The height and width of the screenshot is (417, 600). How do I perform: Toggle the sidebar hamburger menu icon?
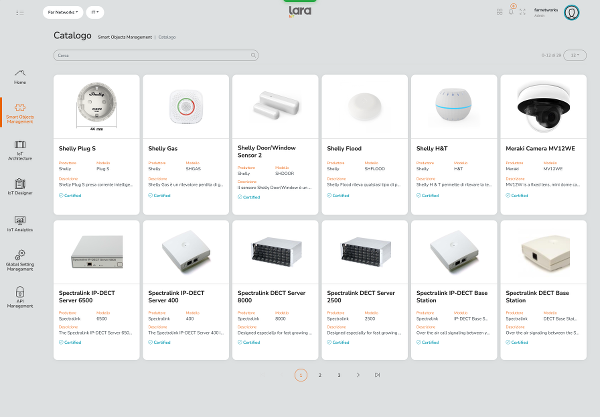pyautogui.click(x=20, y=13)
